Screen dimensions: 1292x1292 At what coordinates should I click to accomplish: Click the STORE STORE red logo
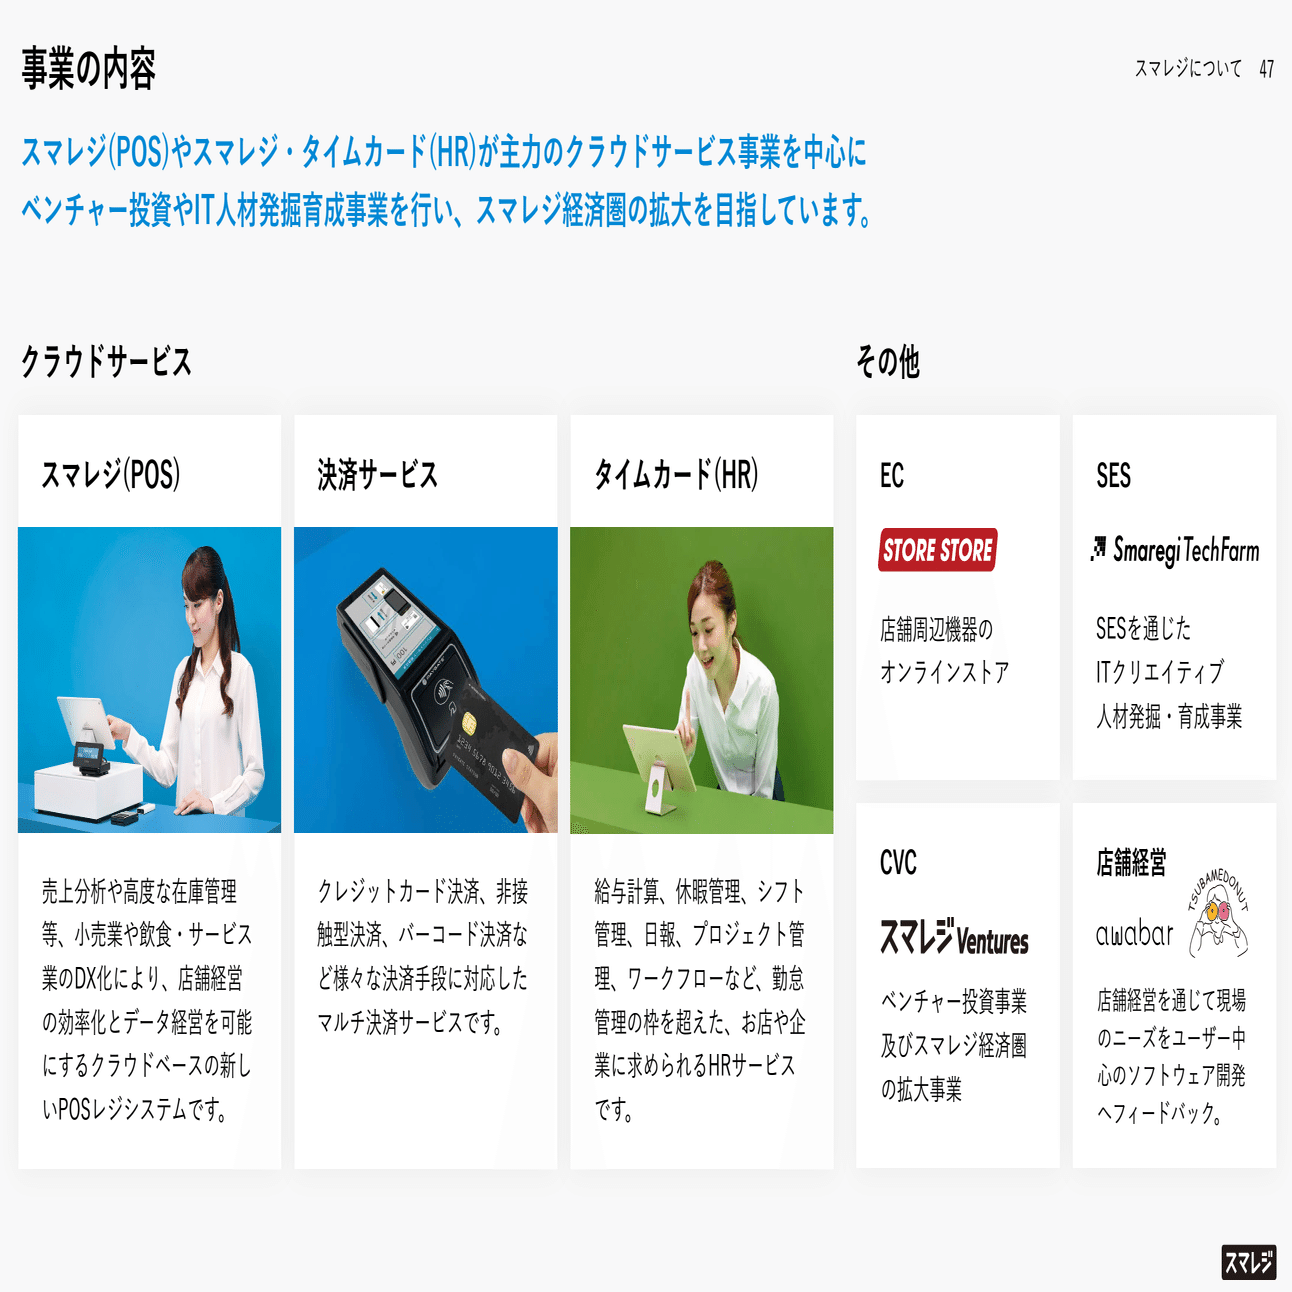937,550
